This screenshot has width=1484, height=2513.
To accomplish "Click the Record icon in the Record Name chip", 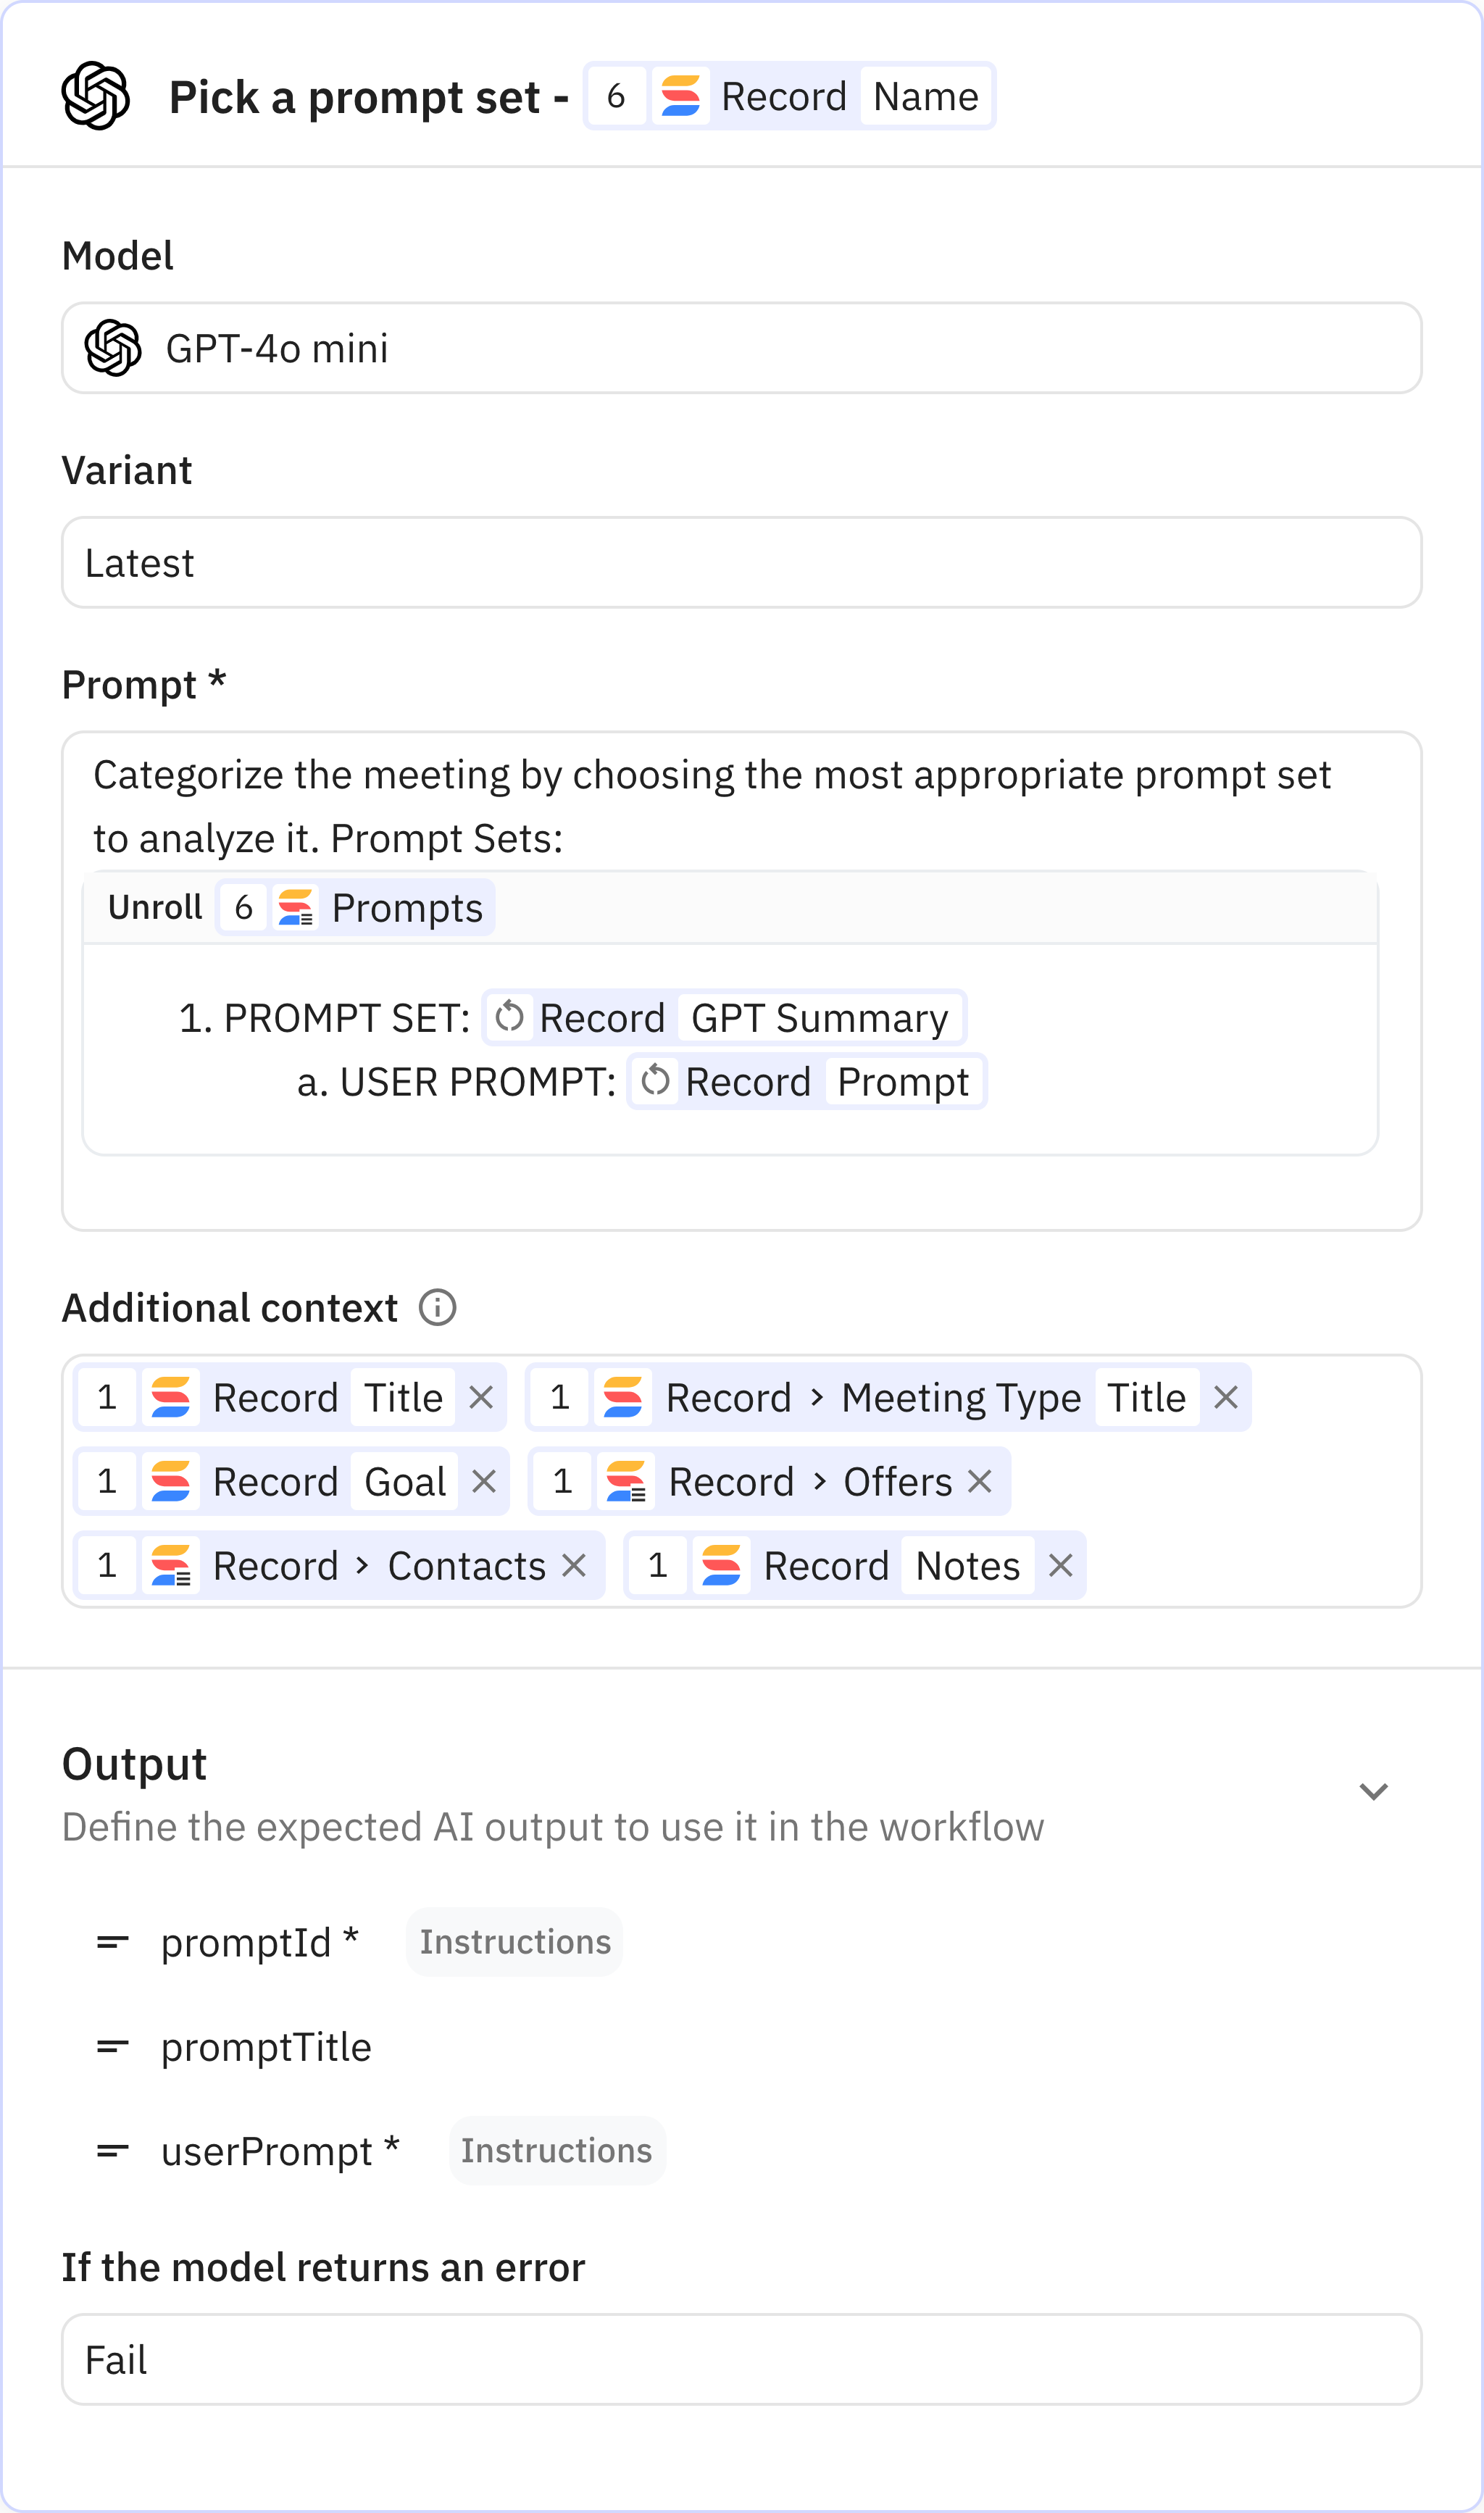I will tap(681, 96).
